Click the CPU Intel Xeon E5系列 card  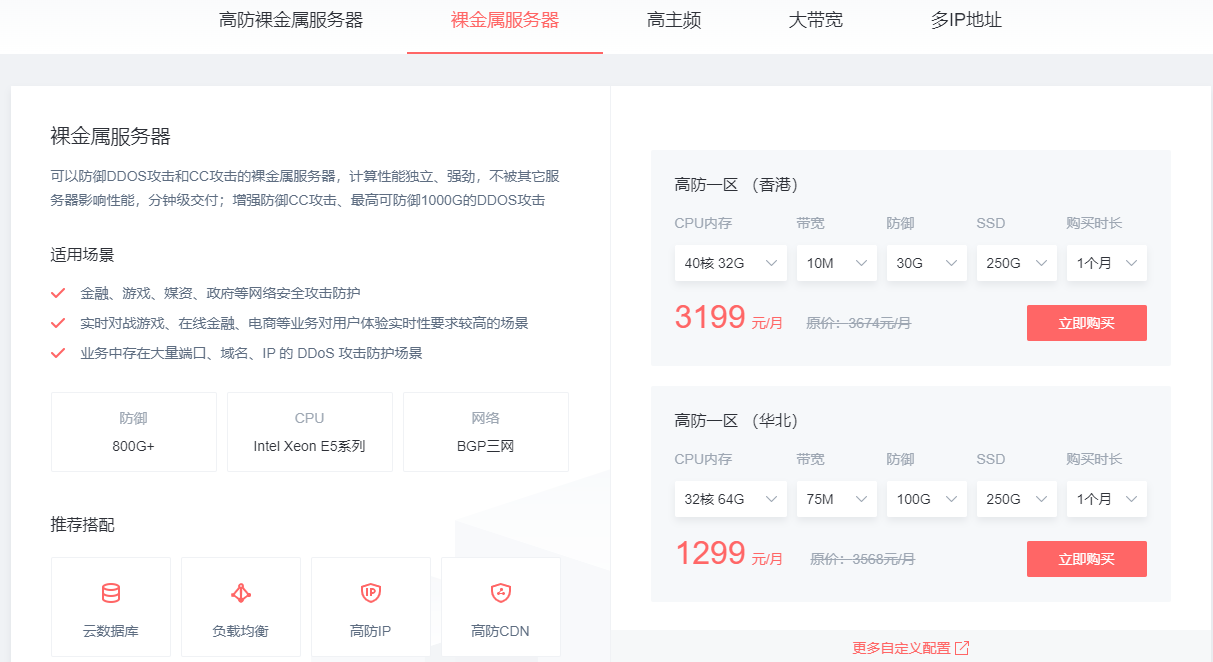(310, 432)
